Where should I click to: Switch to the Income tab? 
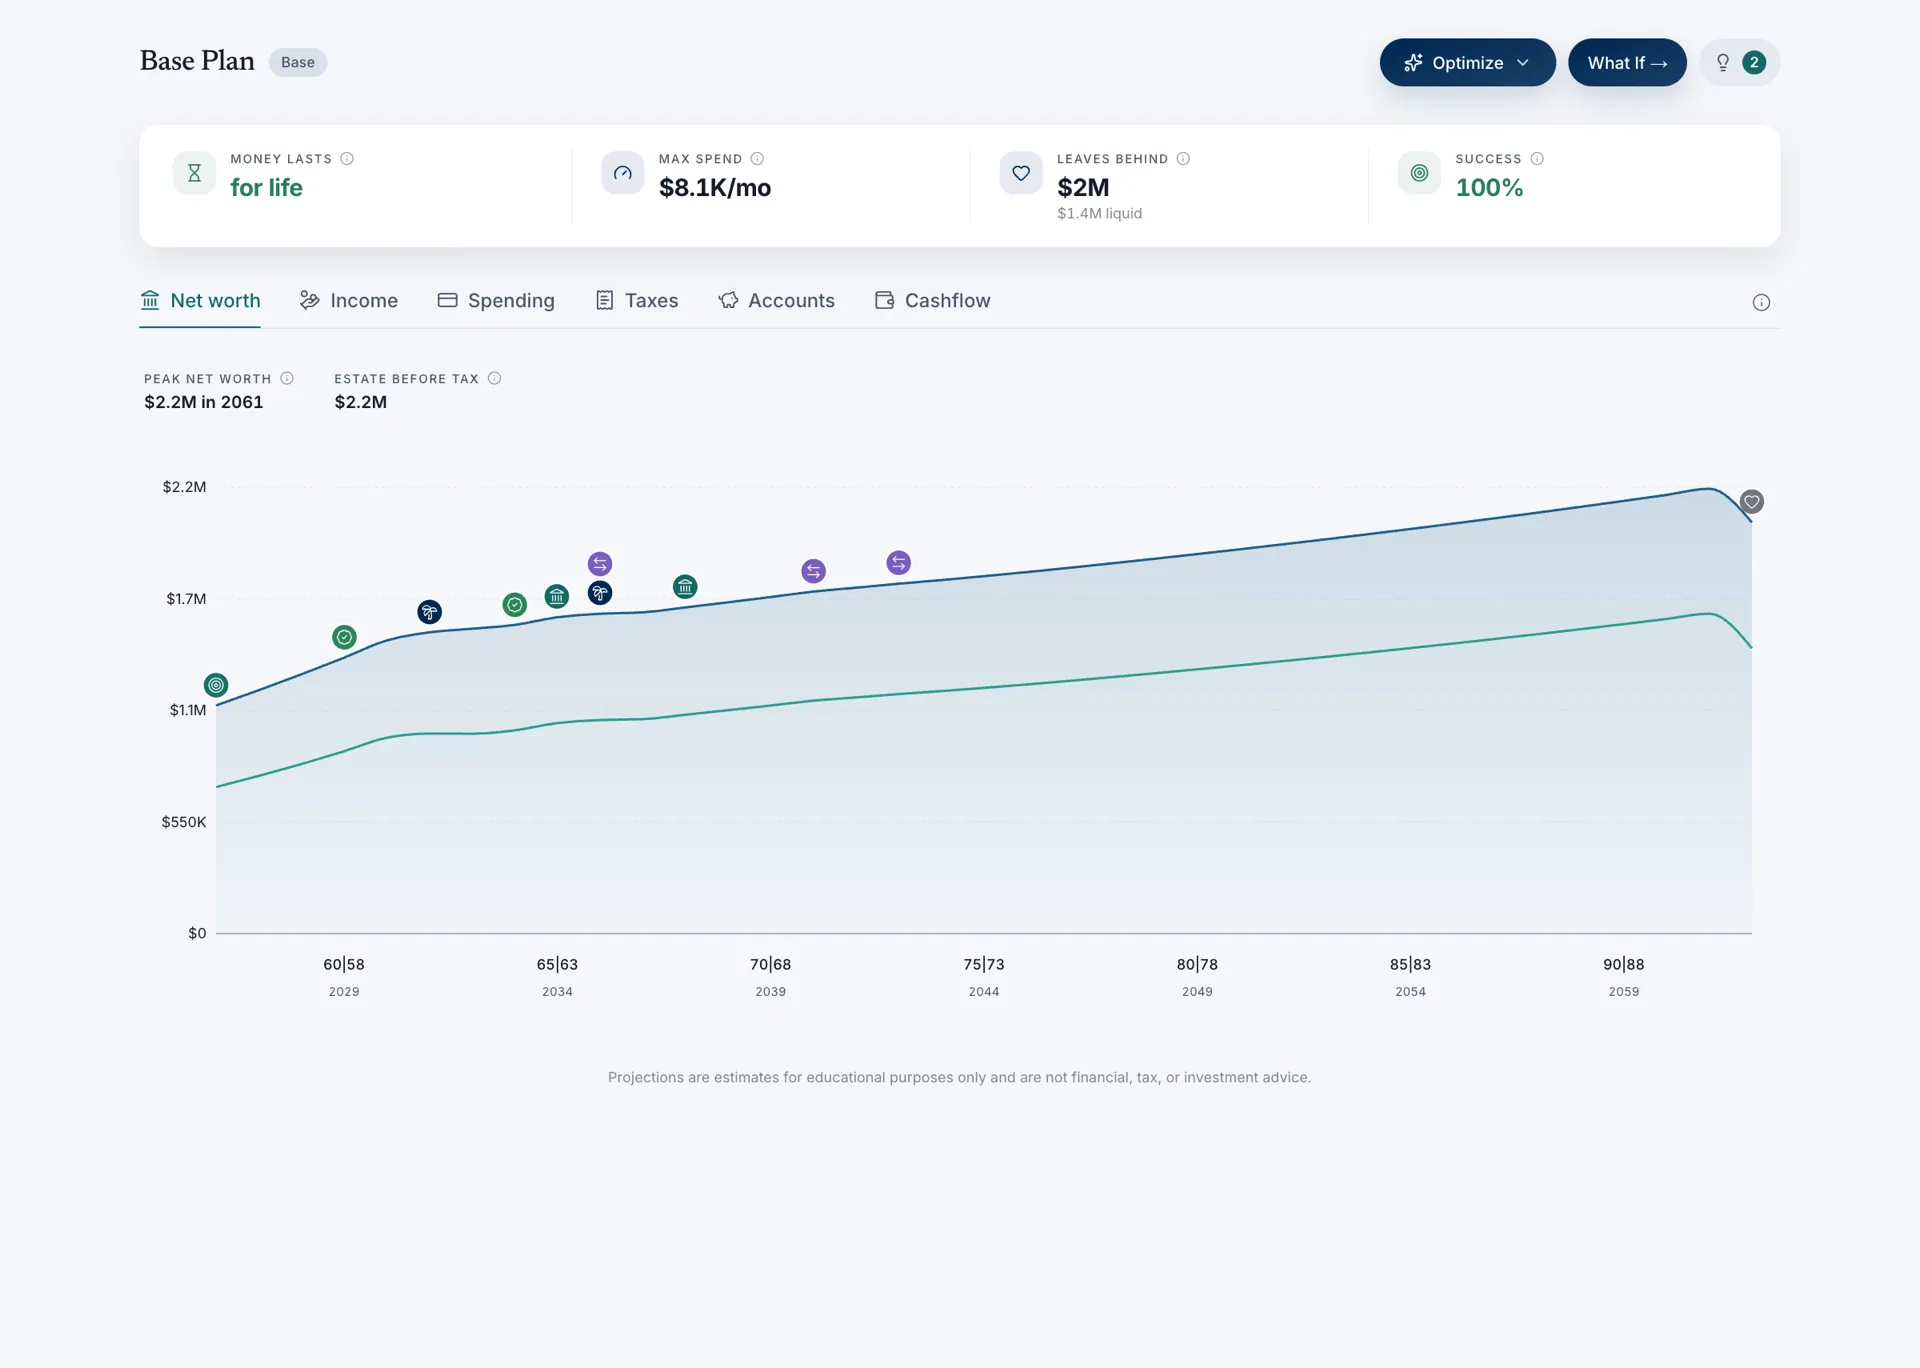349,301
